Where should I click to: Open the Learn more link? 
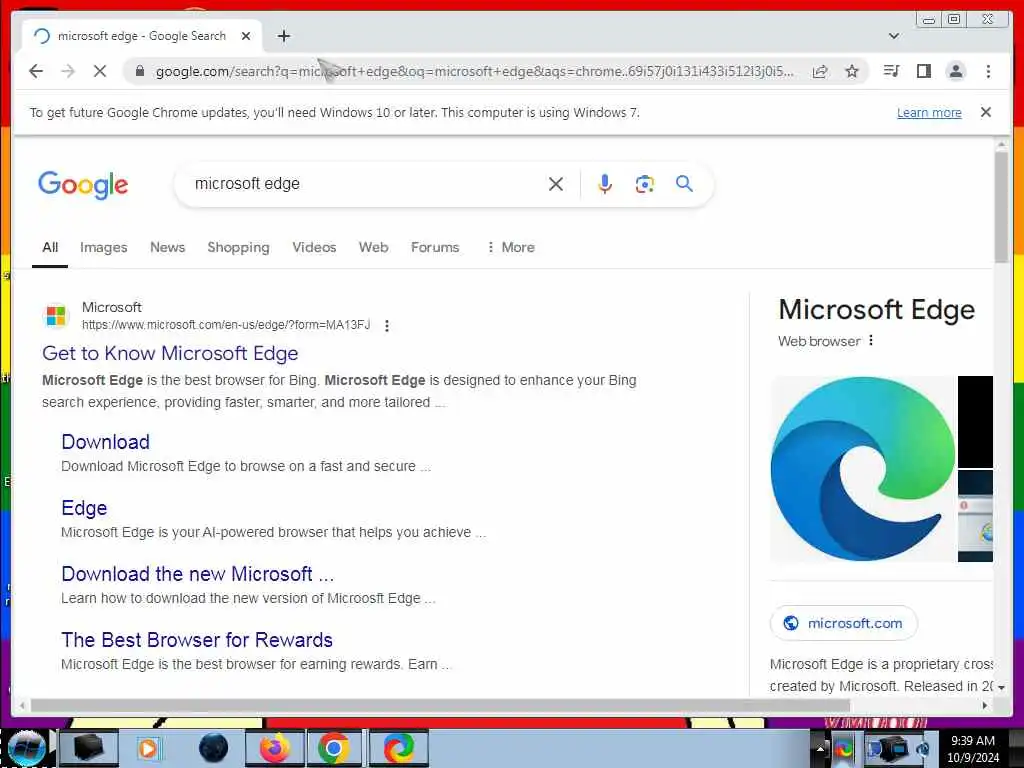pyautogui.click(x=929, y=112)
